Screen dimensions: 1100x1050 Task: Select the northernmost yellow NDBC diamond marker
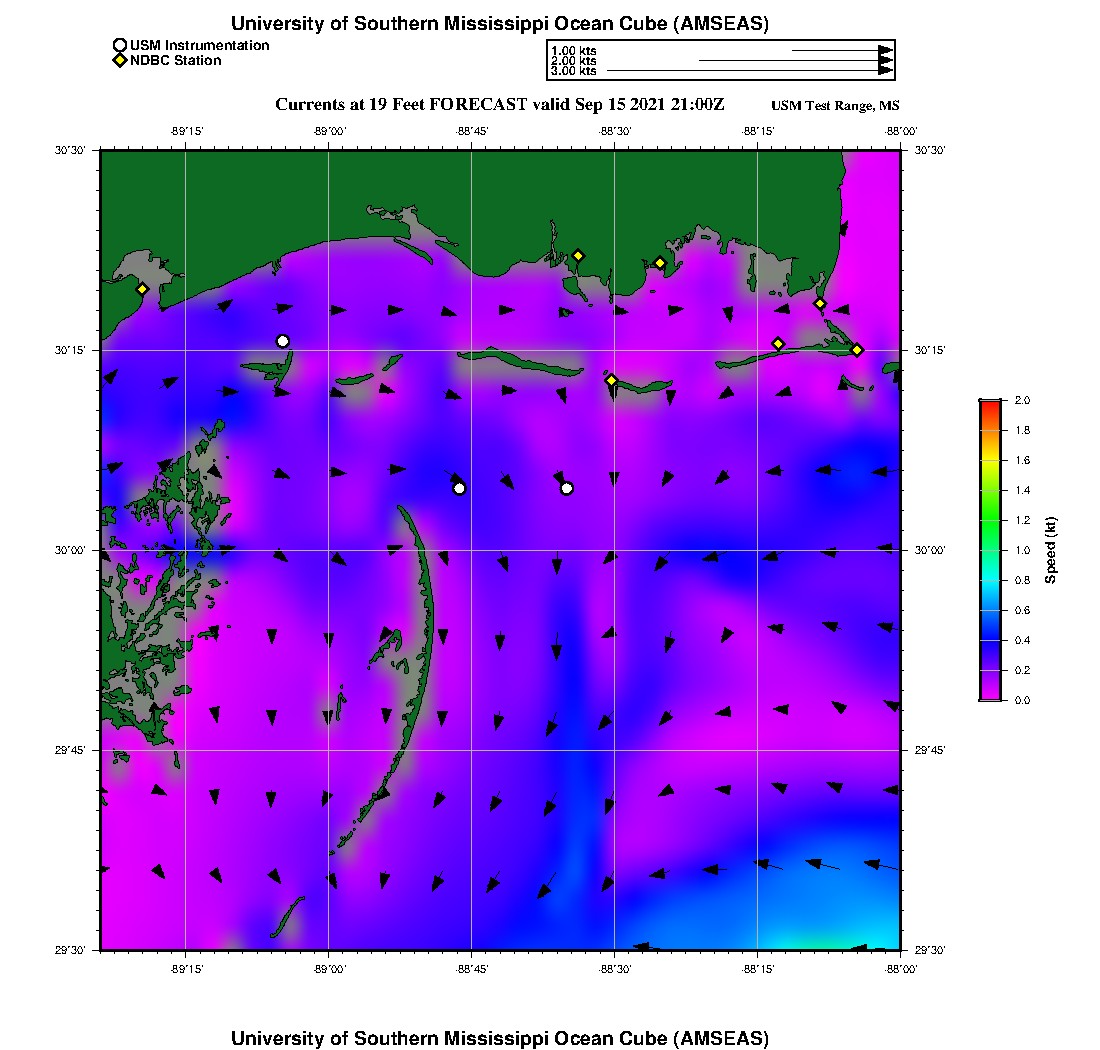point(578,255)
